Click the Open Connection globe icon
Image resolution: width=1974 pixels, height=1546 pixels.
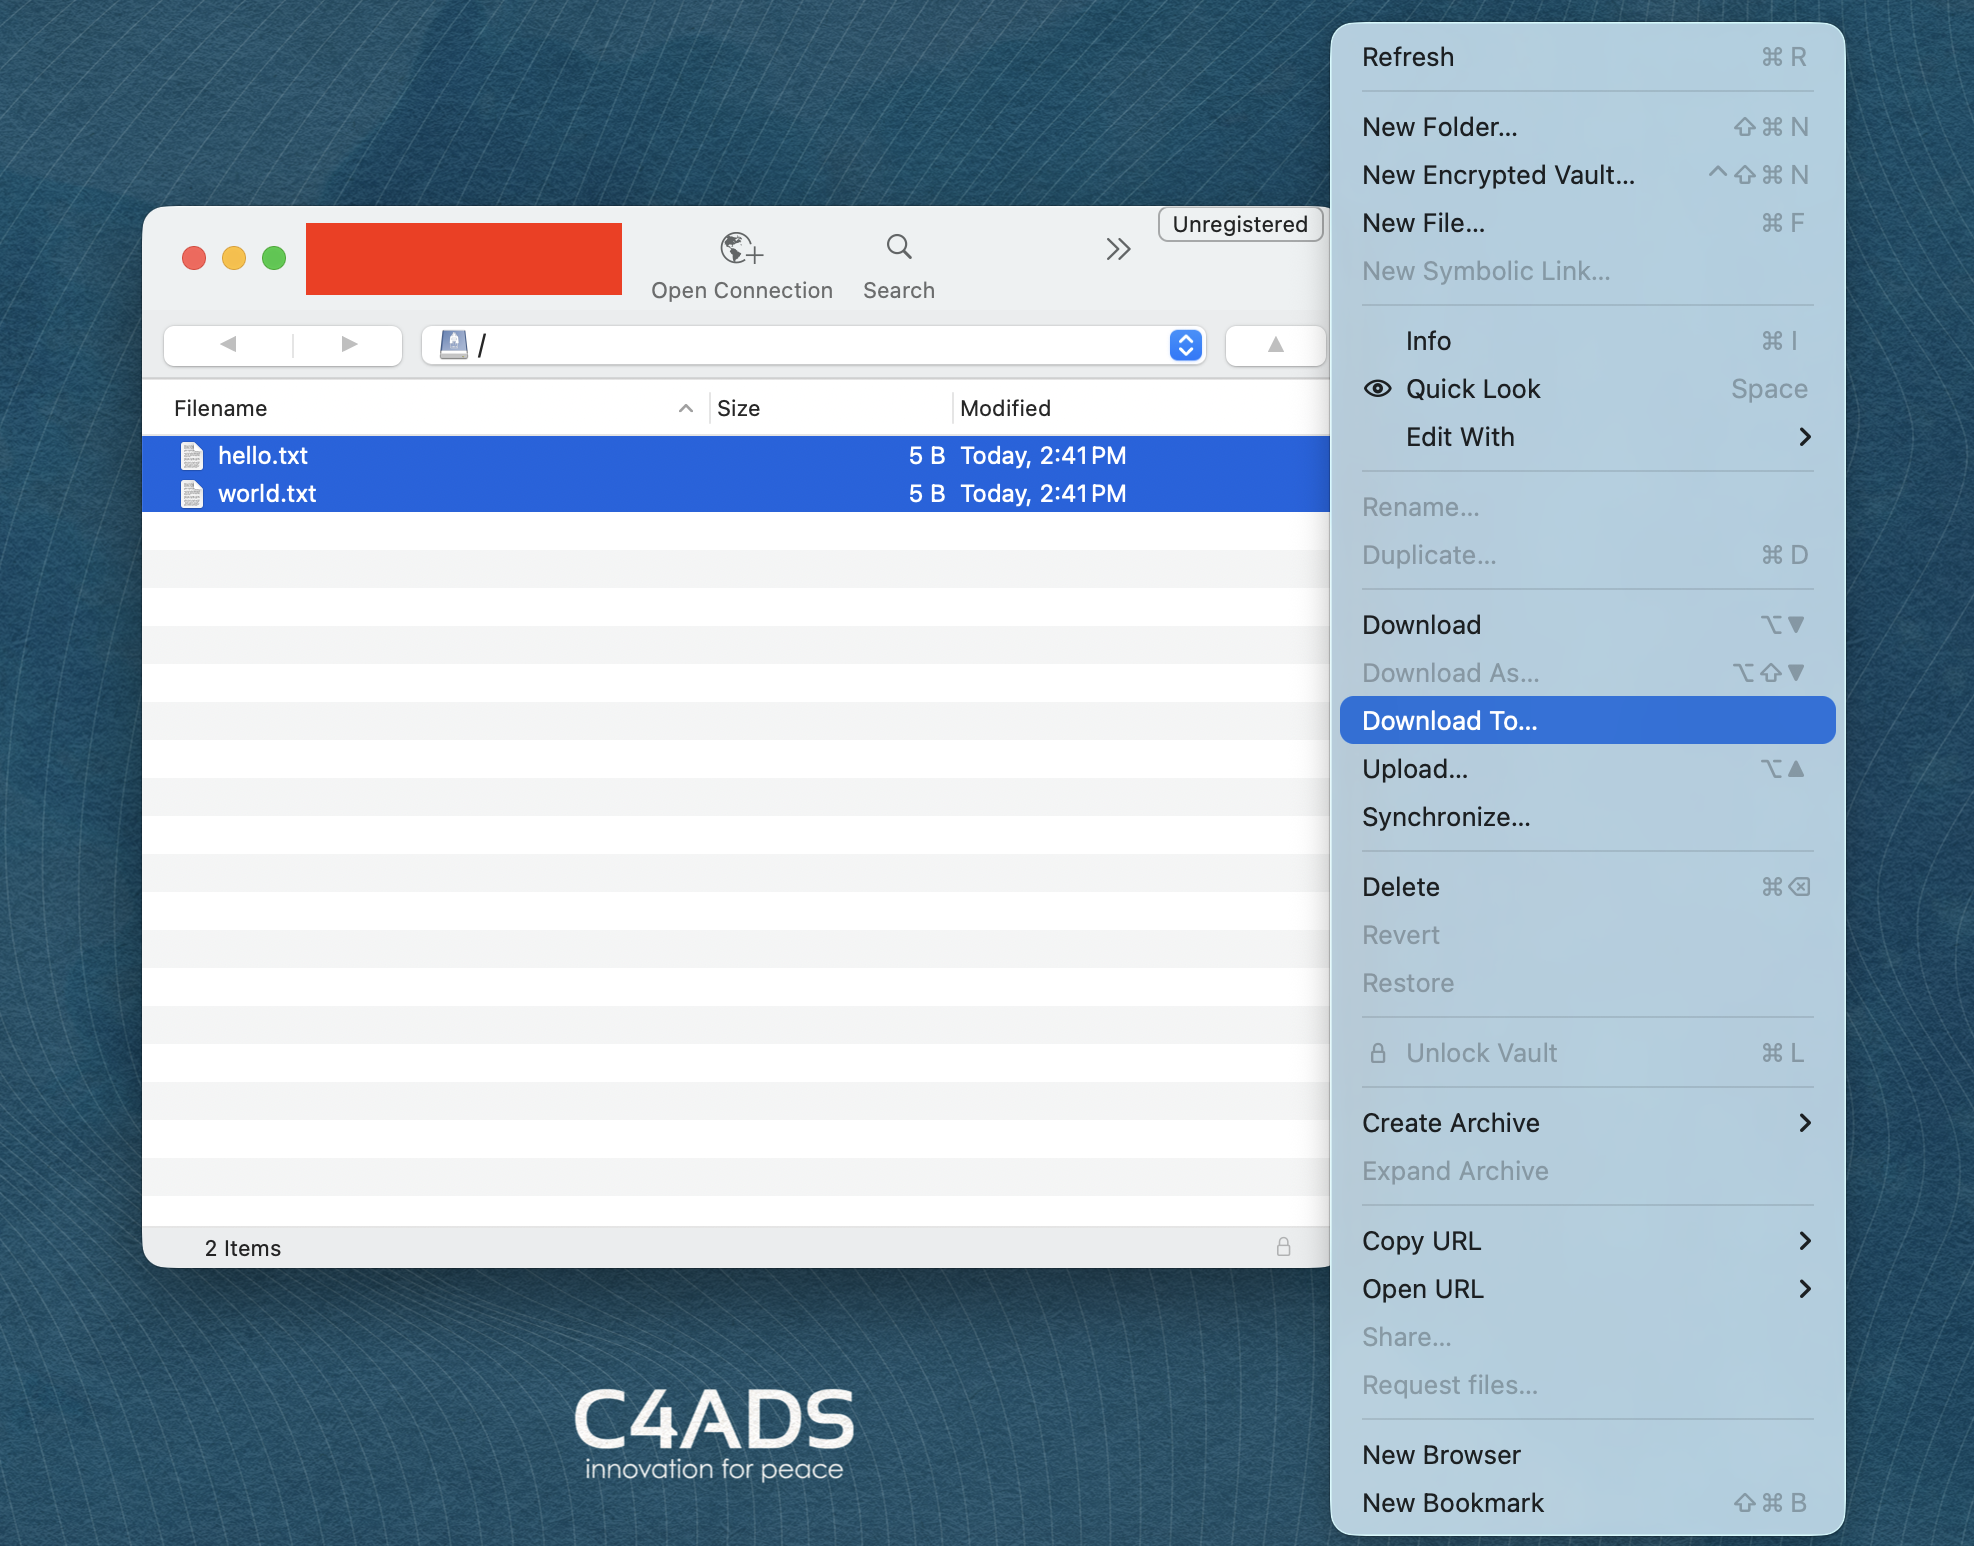[x=741, y=248]
